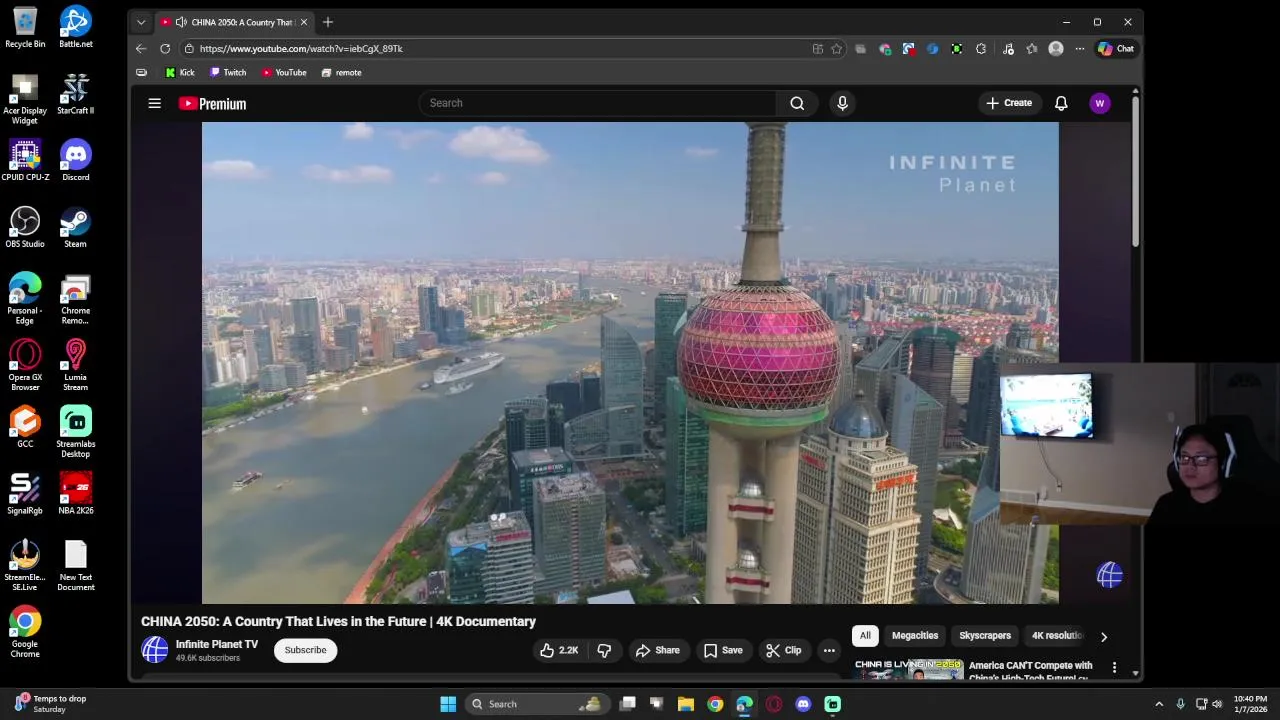
Task: Click the YouTube Premium logo
Action: point(212,103)
